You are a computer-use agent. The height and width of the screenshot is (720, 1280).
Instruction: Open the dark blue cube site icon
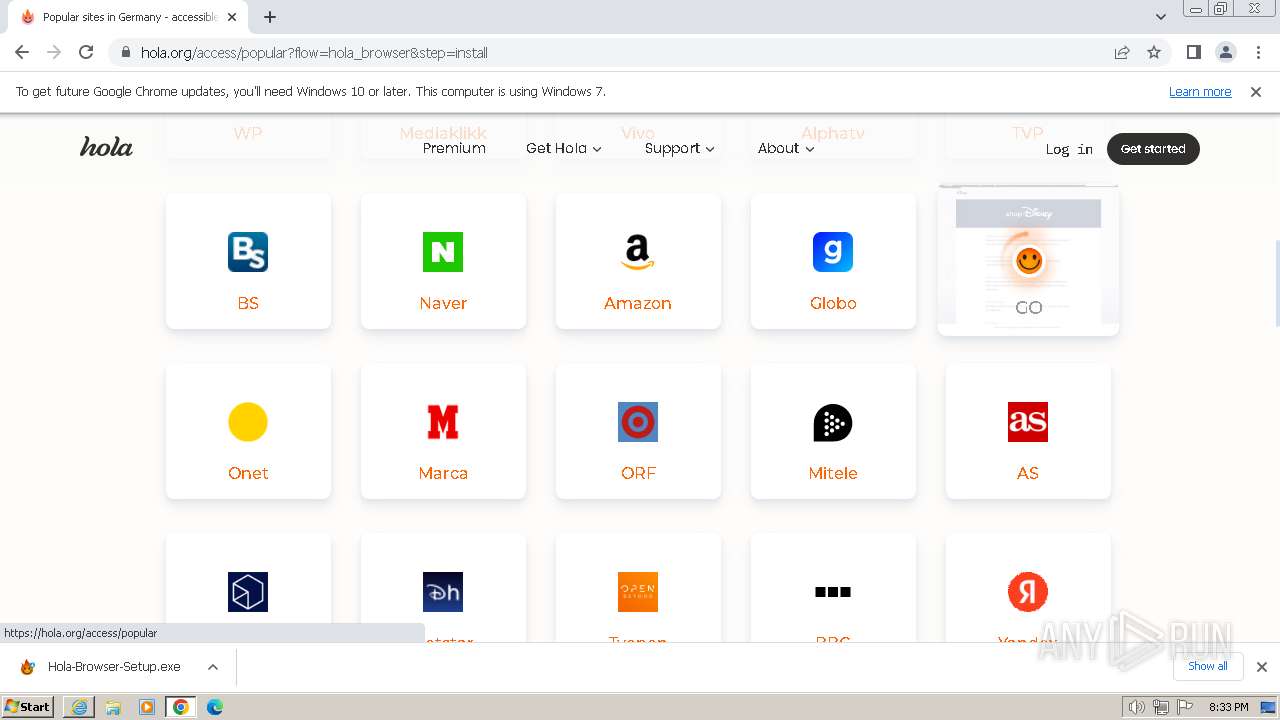tap(248, 592)
